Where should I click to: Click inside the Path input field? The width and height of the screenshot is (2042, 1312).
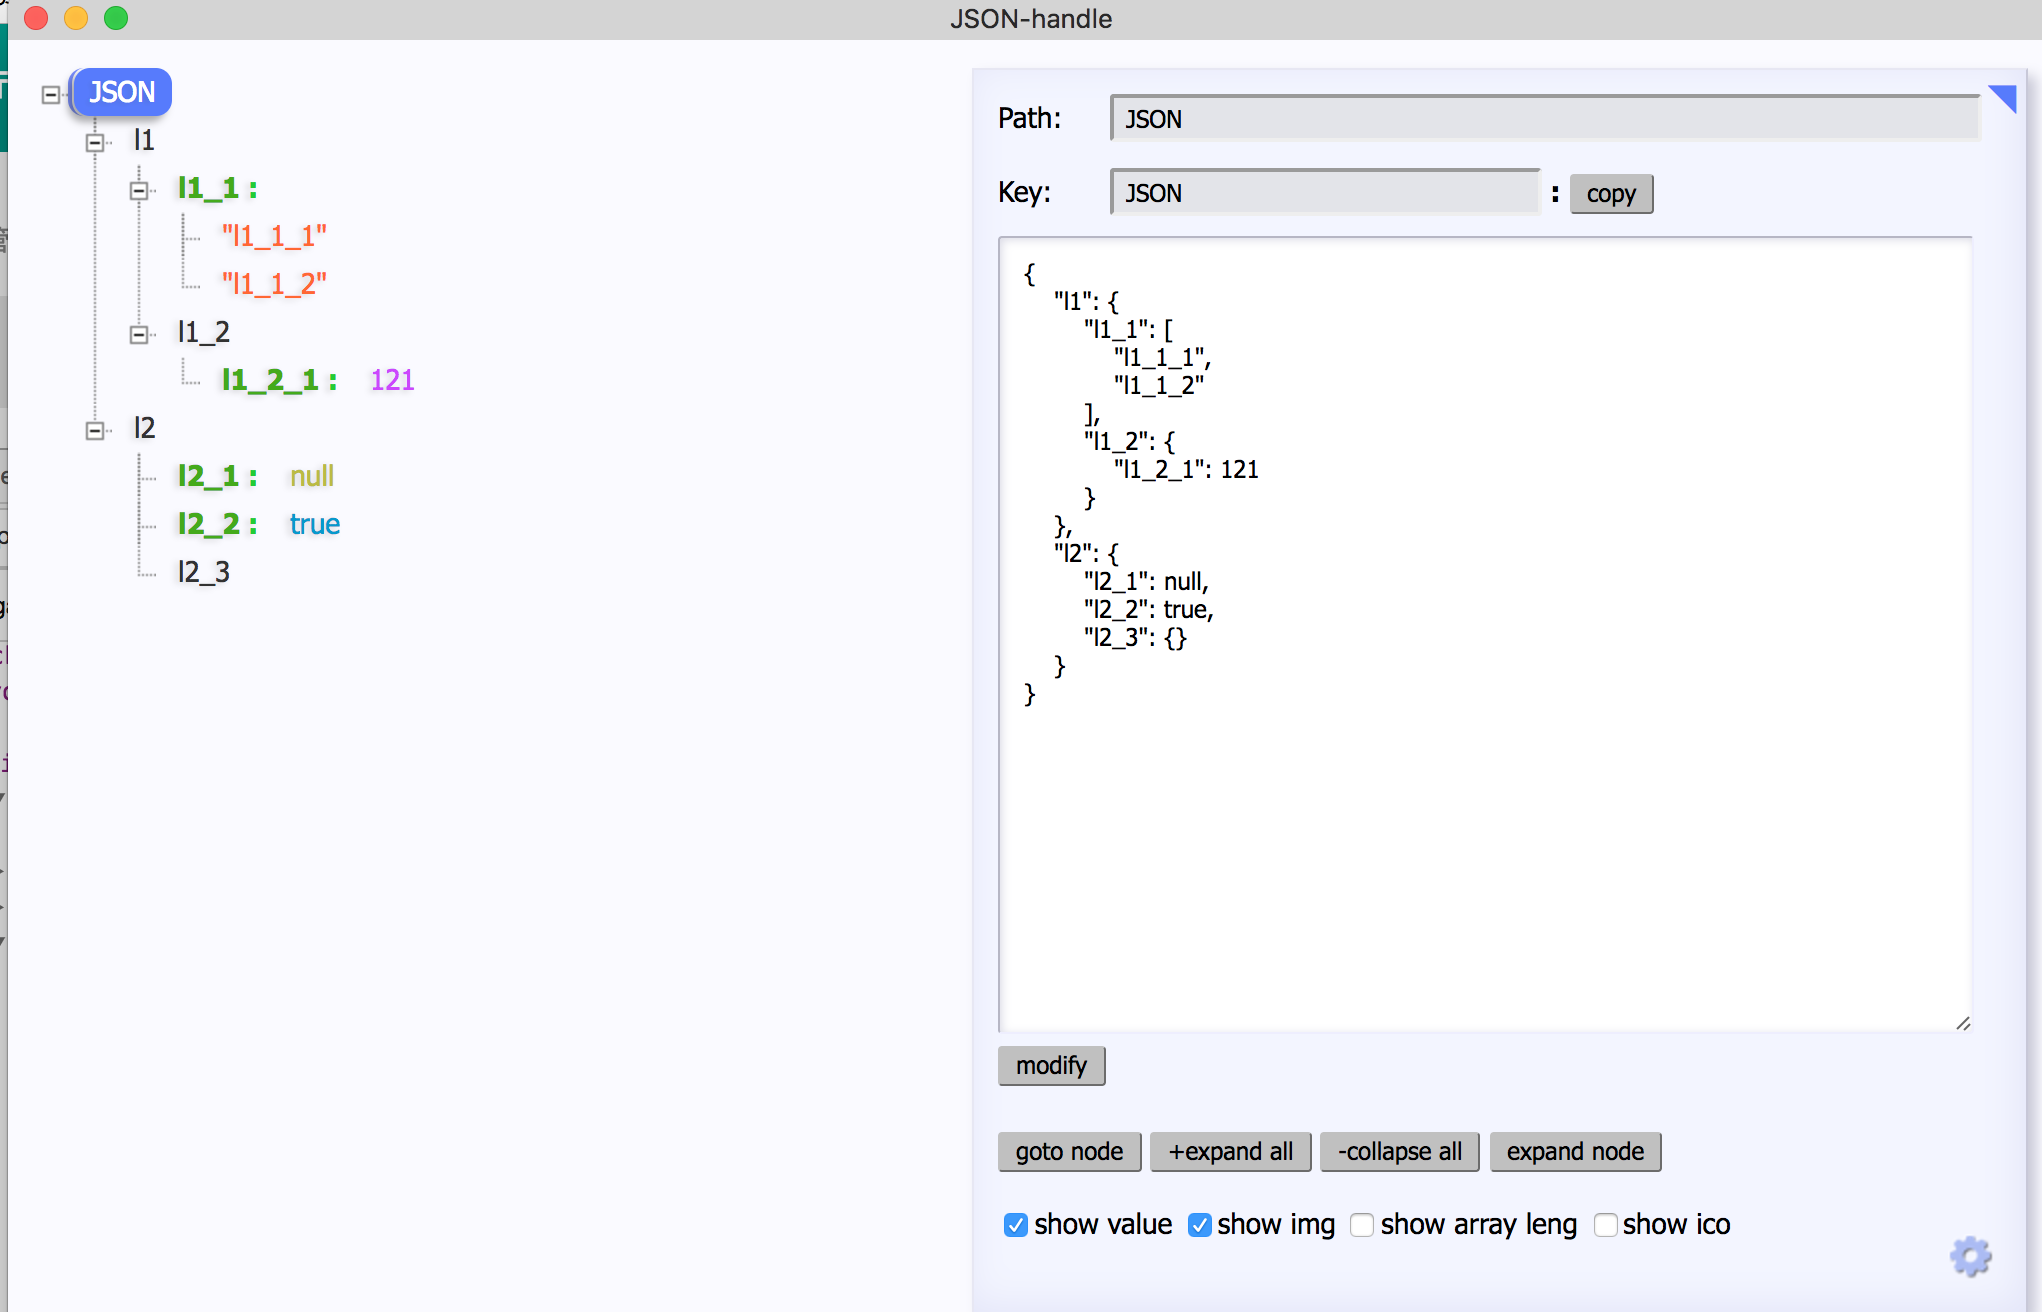coord(1544,119)
